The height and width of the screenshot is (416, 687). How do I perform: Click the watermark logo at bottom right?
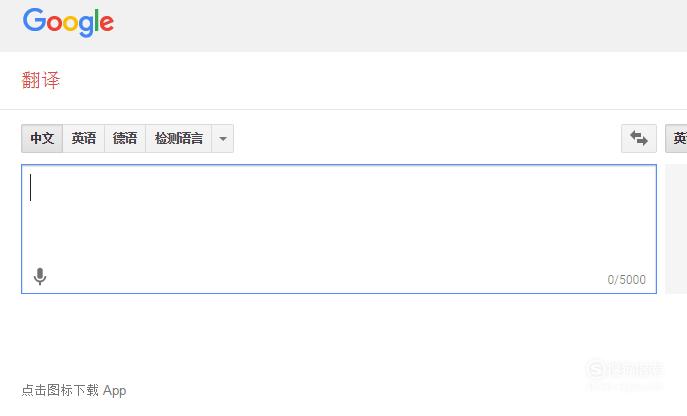(624, 369)
